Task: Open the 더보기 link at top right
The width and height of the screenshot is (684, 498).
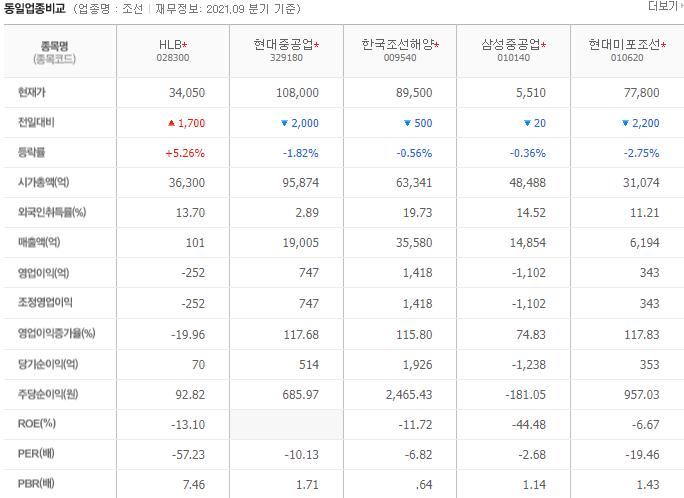Action: pos(665,6)
